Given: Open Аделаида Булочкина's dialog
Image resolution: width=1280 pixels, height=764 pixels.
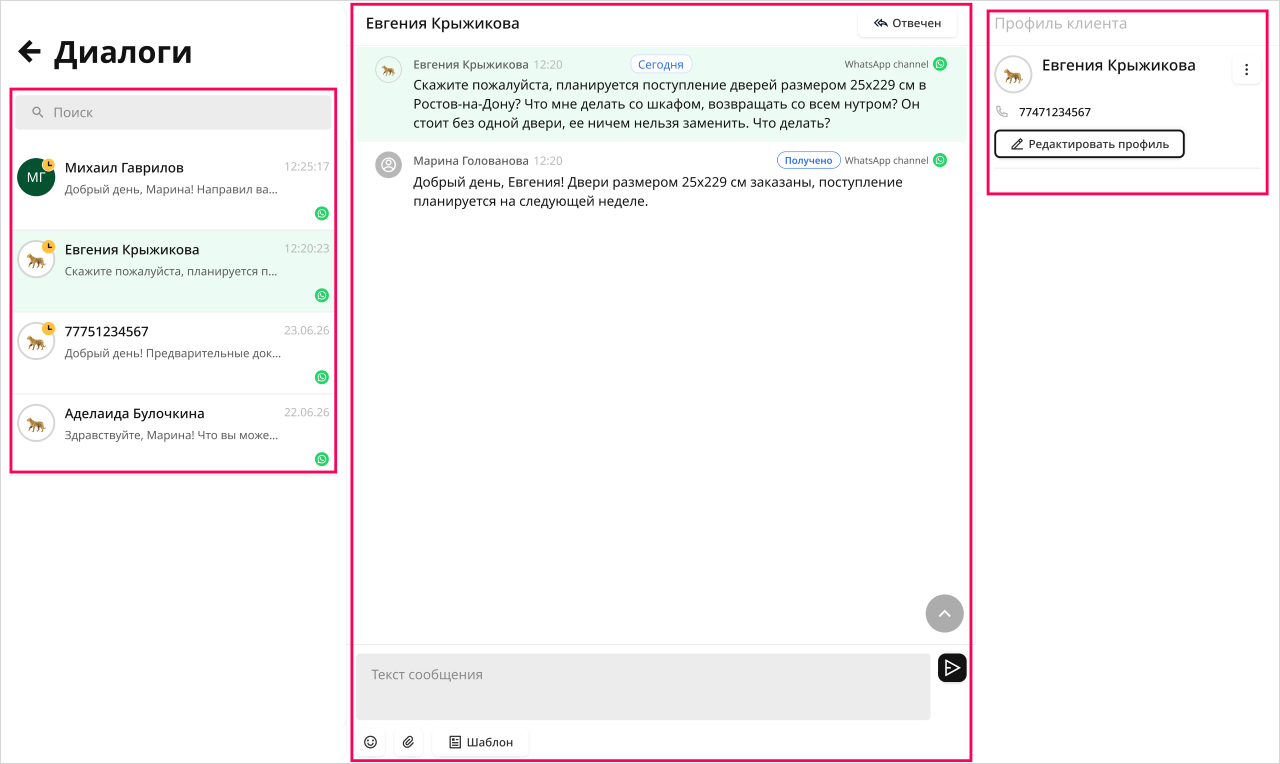Looking at the screenshot, I should coord(173,434).
